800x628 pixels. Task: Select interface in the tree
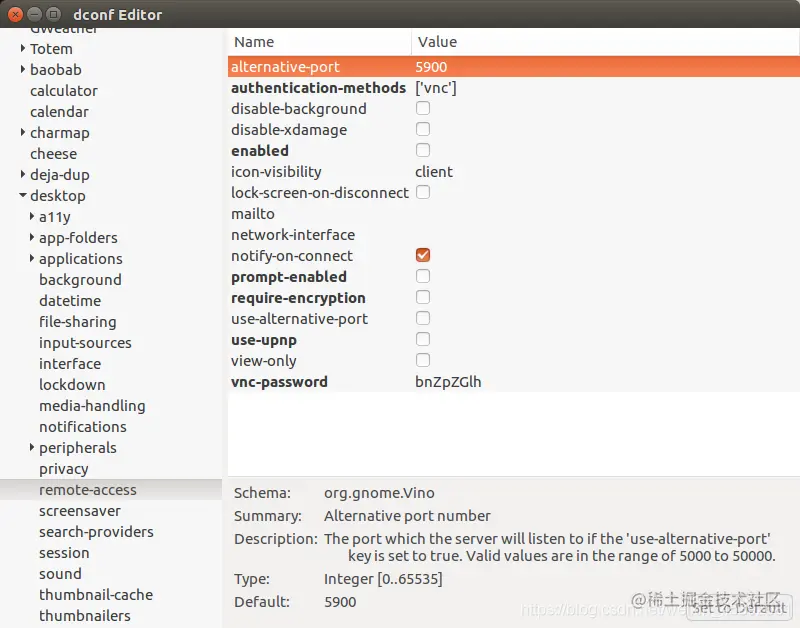(x=70, y=364)
